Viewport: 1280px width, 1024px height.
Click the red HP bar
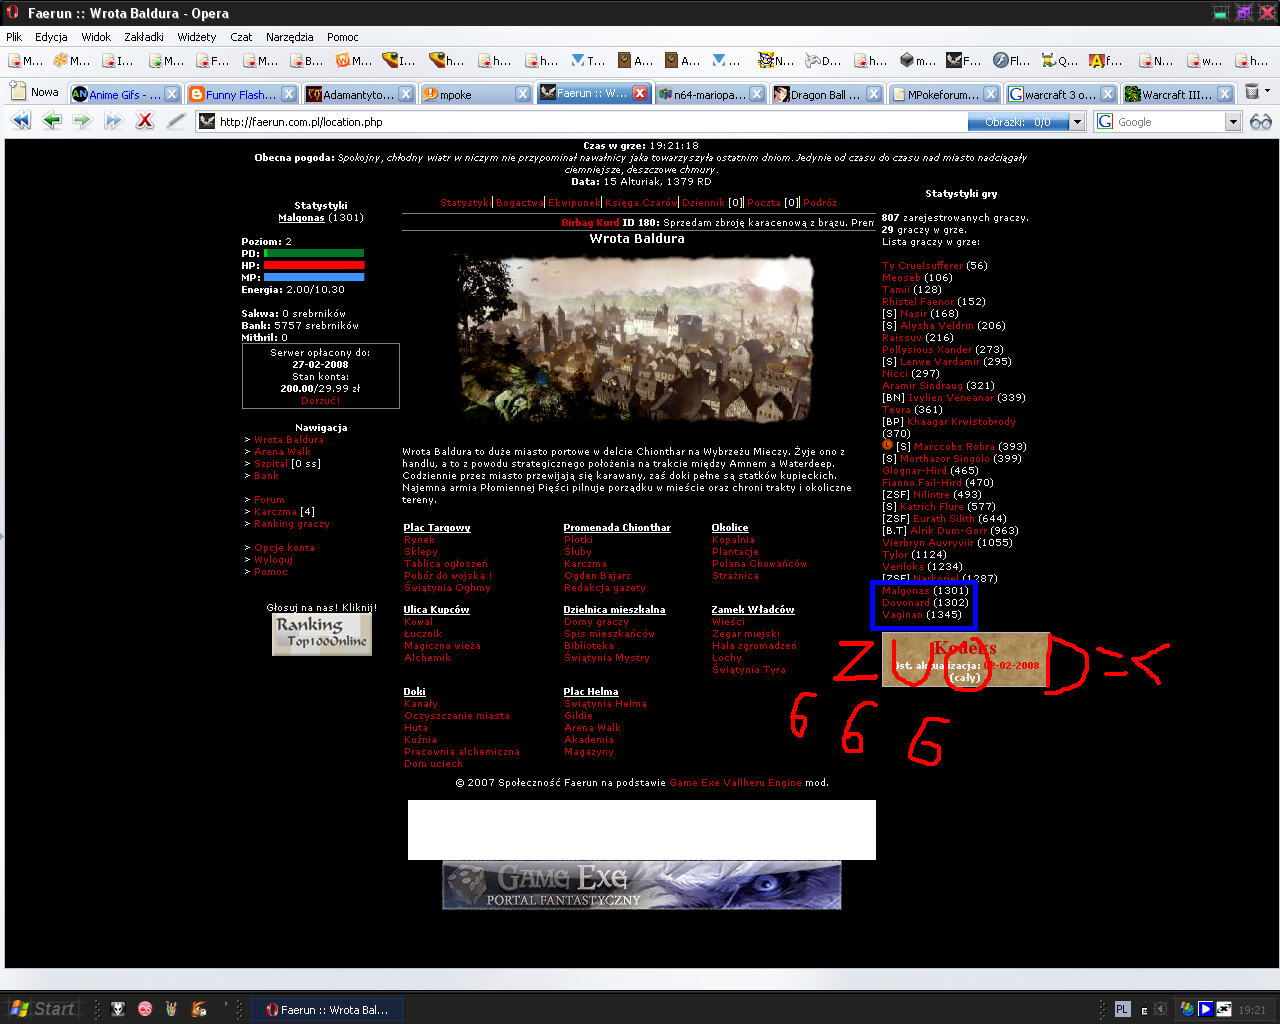click(314, 266)
